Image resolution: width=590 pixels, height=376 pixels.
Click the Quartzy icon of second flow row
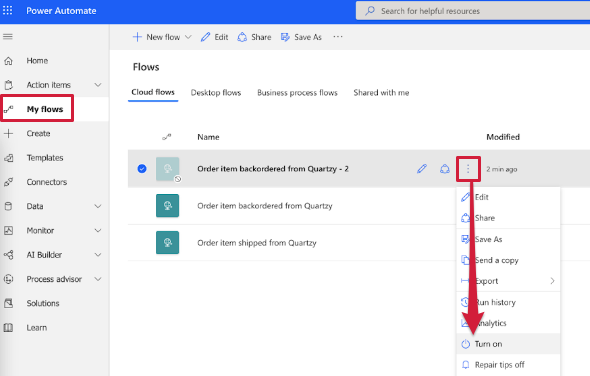pyautogui.click(x=167, y=206)
